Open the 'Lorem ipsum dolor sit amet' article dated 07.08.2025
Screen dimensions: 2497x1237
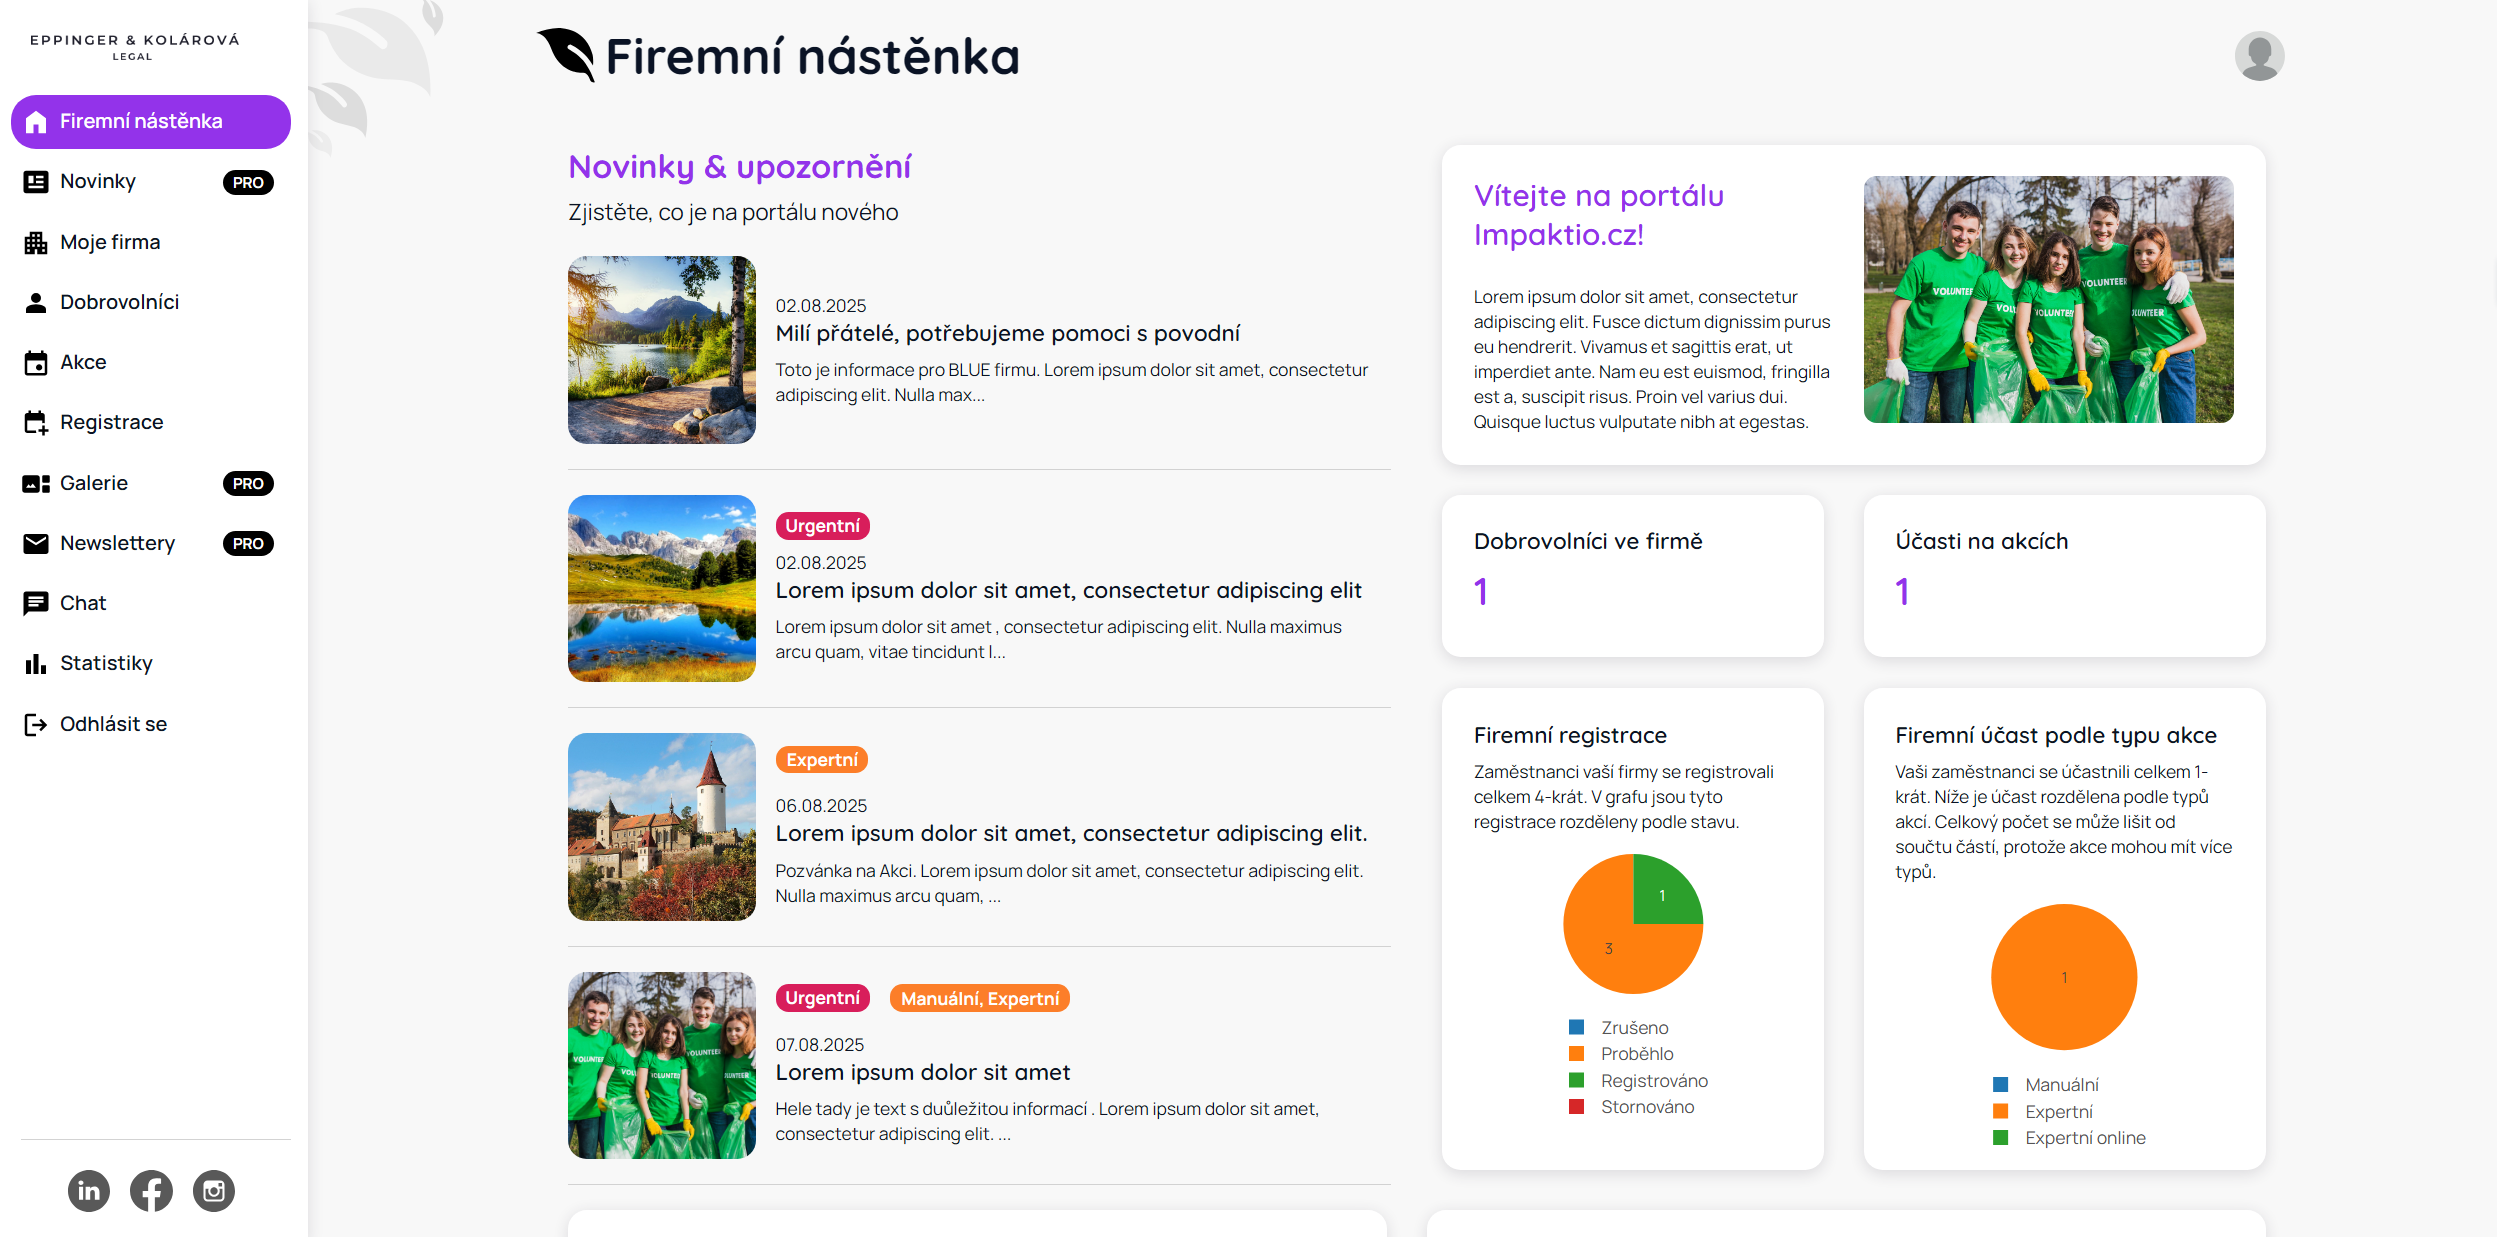pyautogui.click(x=922, y=1072)
